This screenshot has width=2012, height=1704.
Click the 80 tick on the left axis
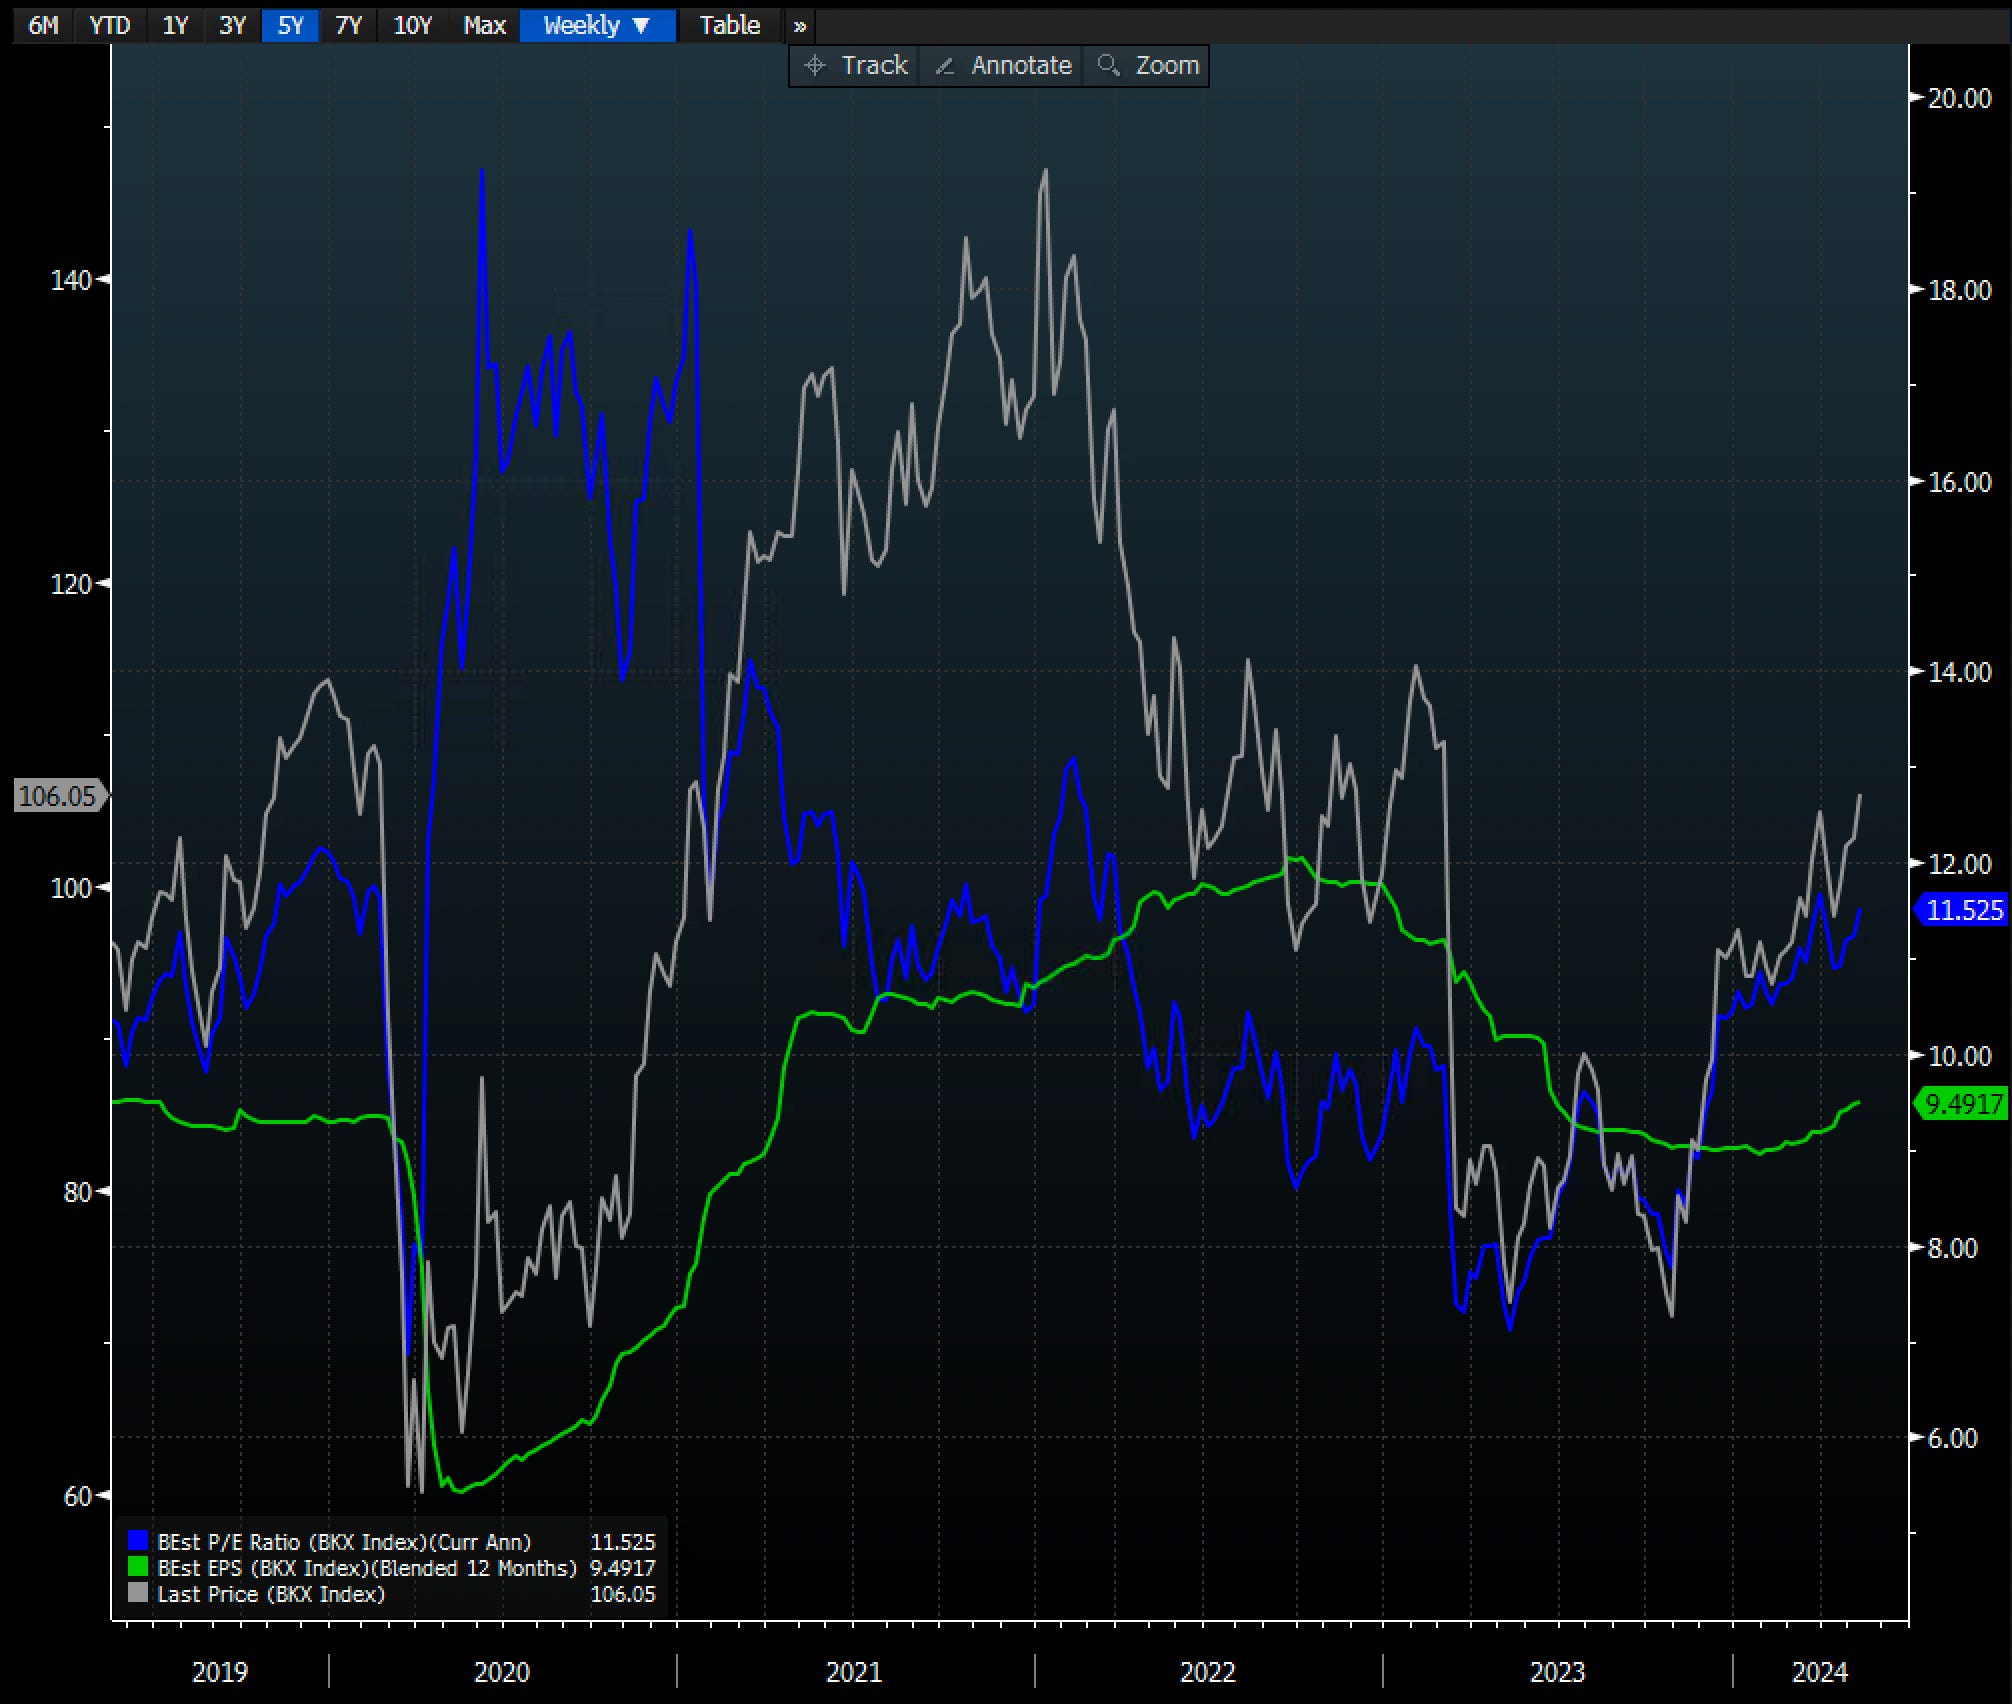pyautogui.click(x=78, y=1192)
